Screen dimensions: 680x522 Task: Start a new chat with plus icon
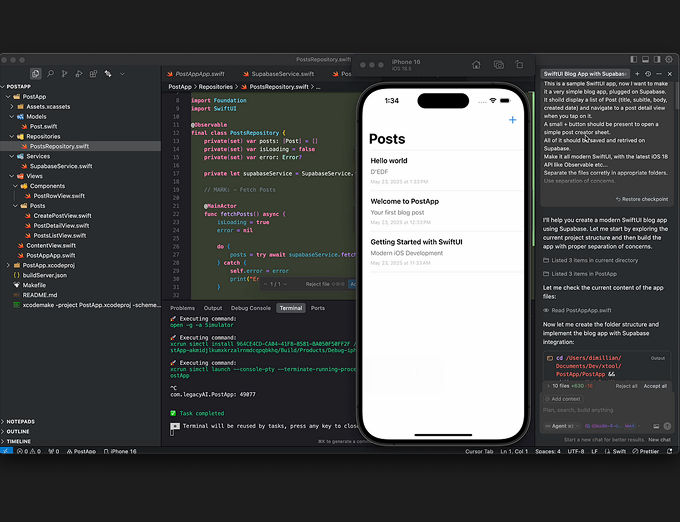point(637,74)
